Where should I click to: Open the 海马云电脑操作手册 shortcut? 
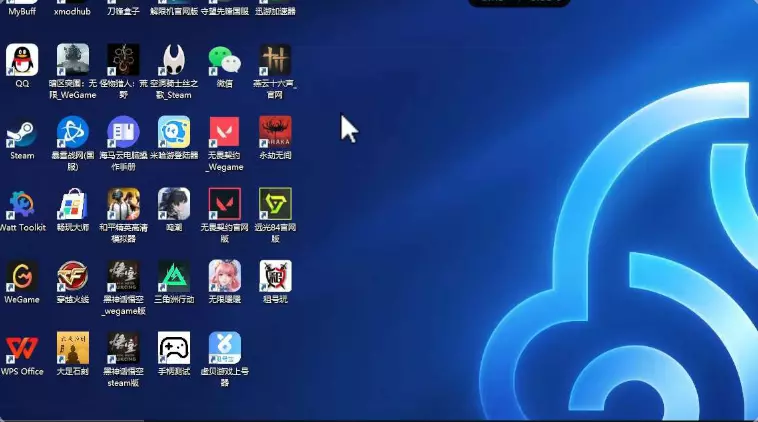(123, 132)
